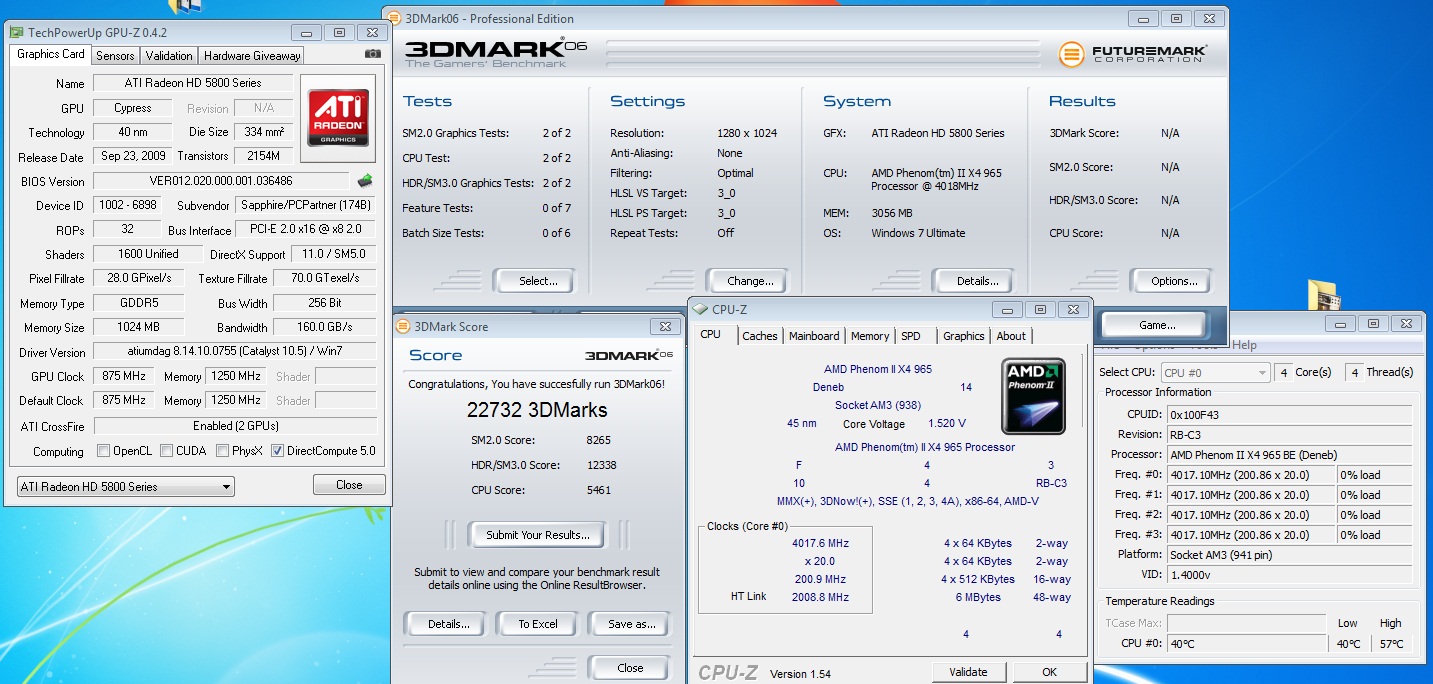Screen dimensions: 1433x684
Task: Toggle the OpenCL checkbox
Action: 103,451
